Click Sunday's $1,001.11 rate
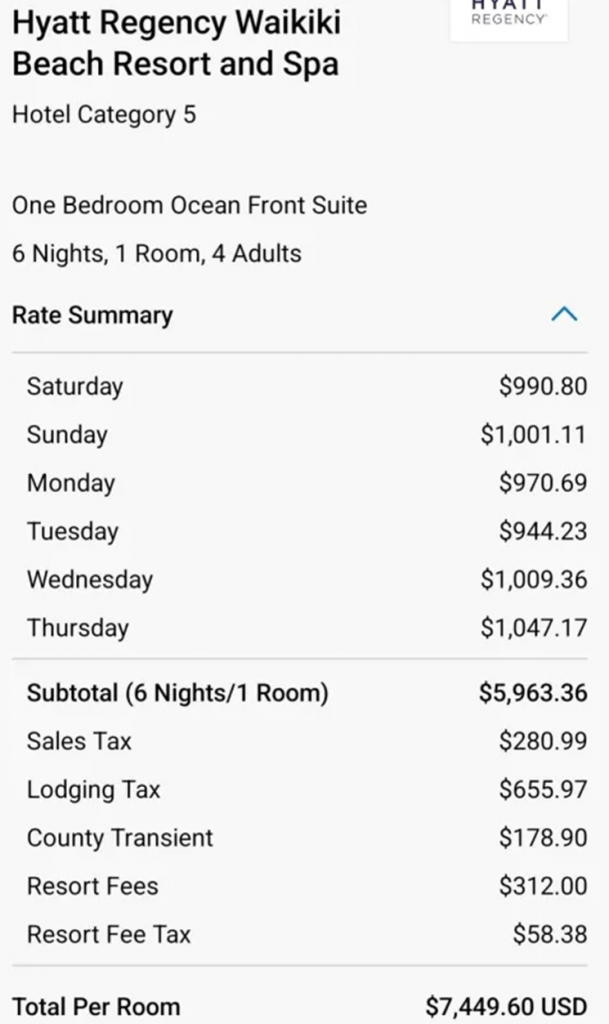The width and height of the screenshot is (609, 1024). [533, 435]
